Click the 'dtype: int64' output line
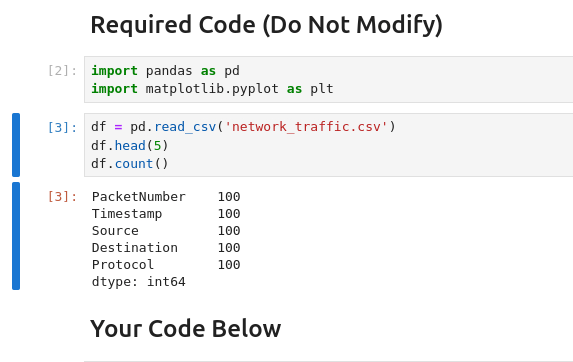573x362 pixels. [x=138, y=282]
